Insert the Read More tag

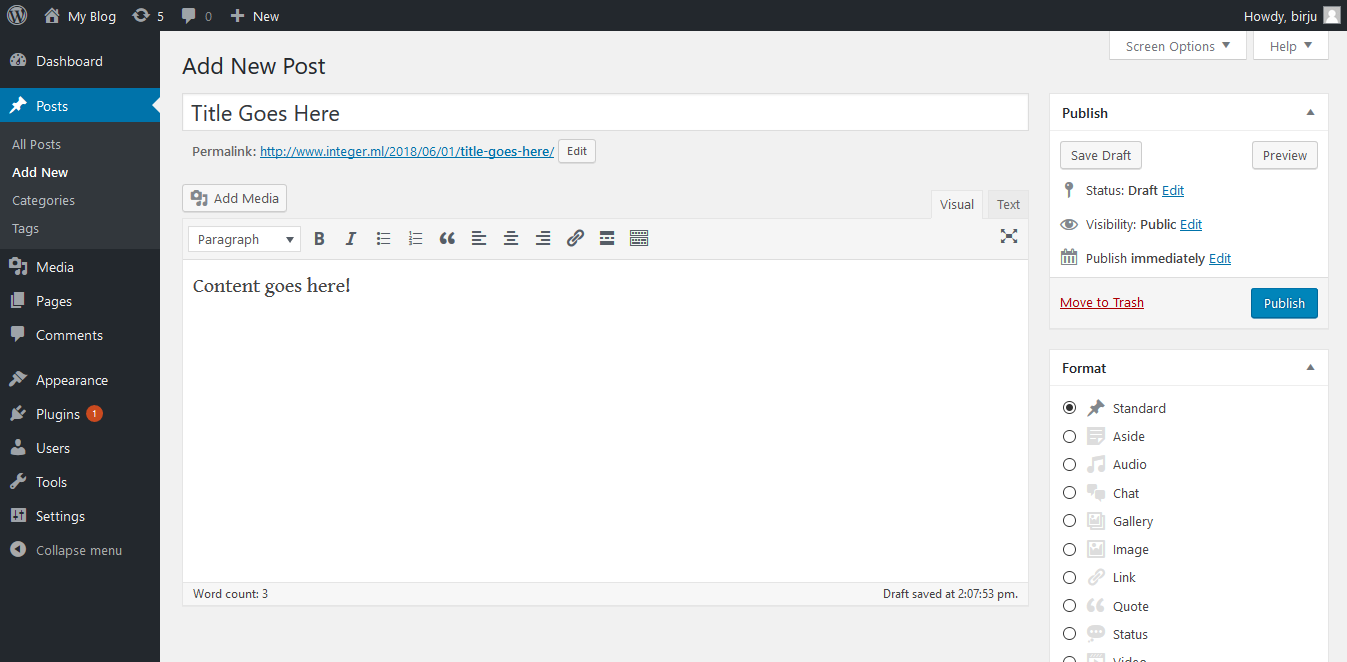click(x=607, y=238)
